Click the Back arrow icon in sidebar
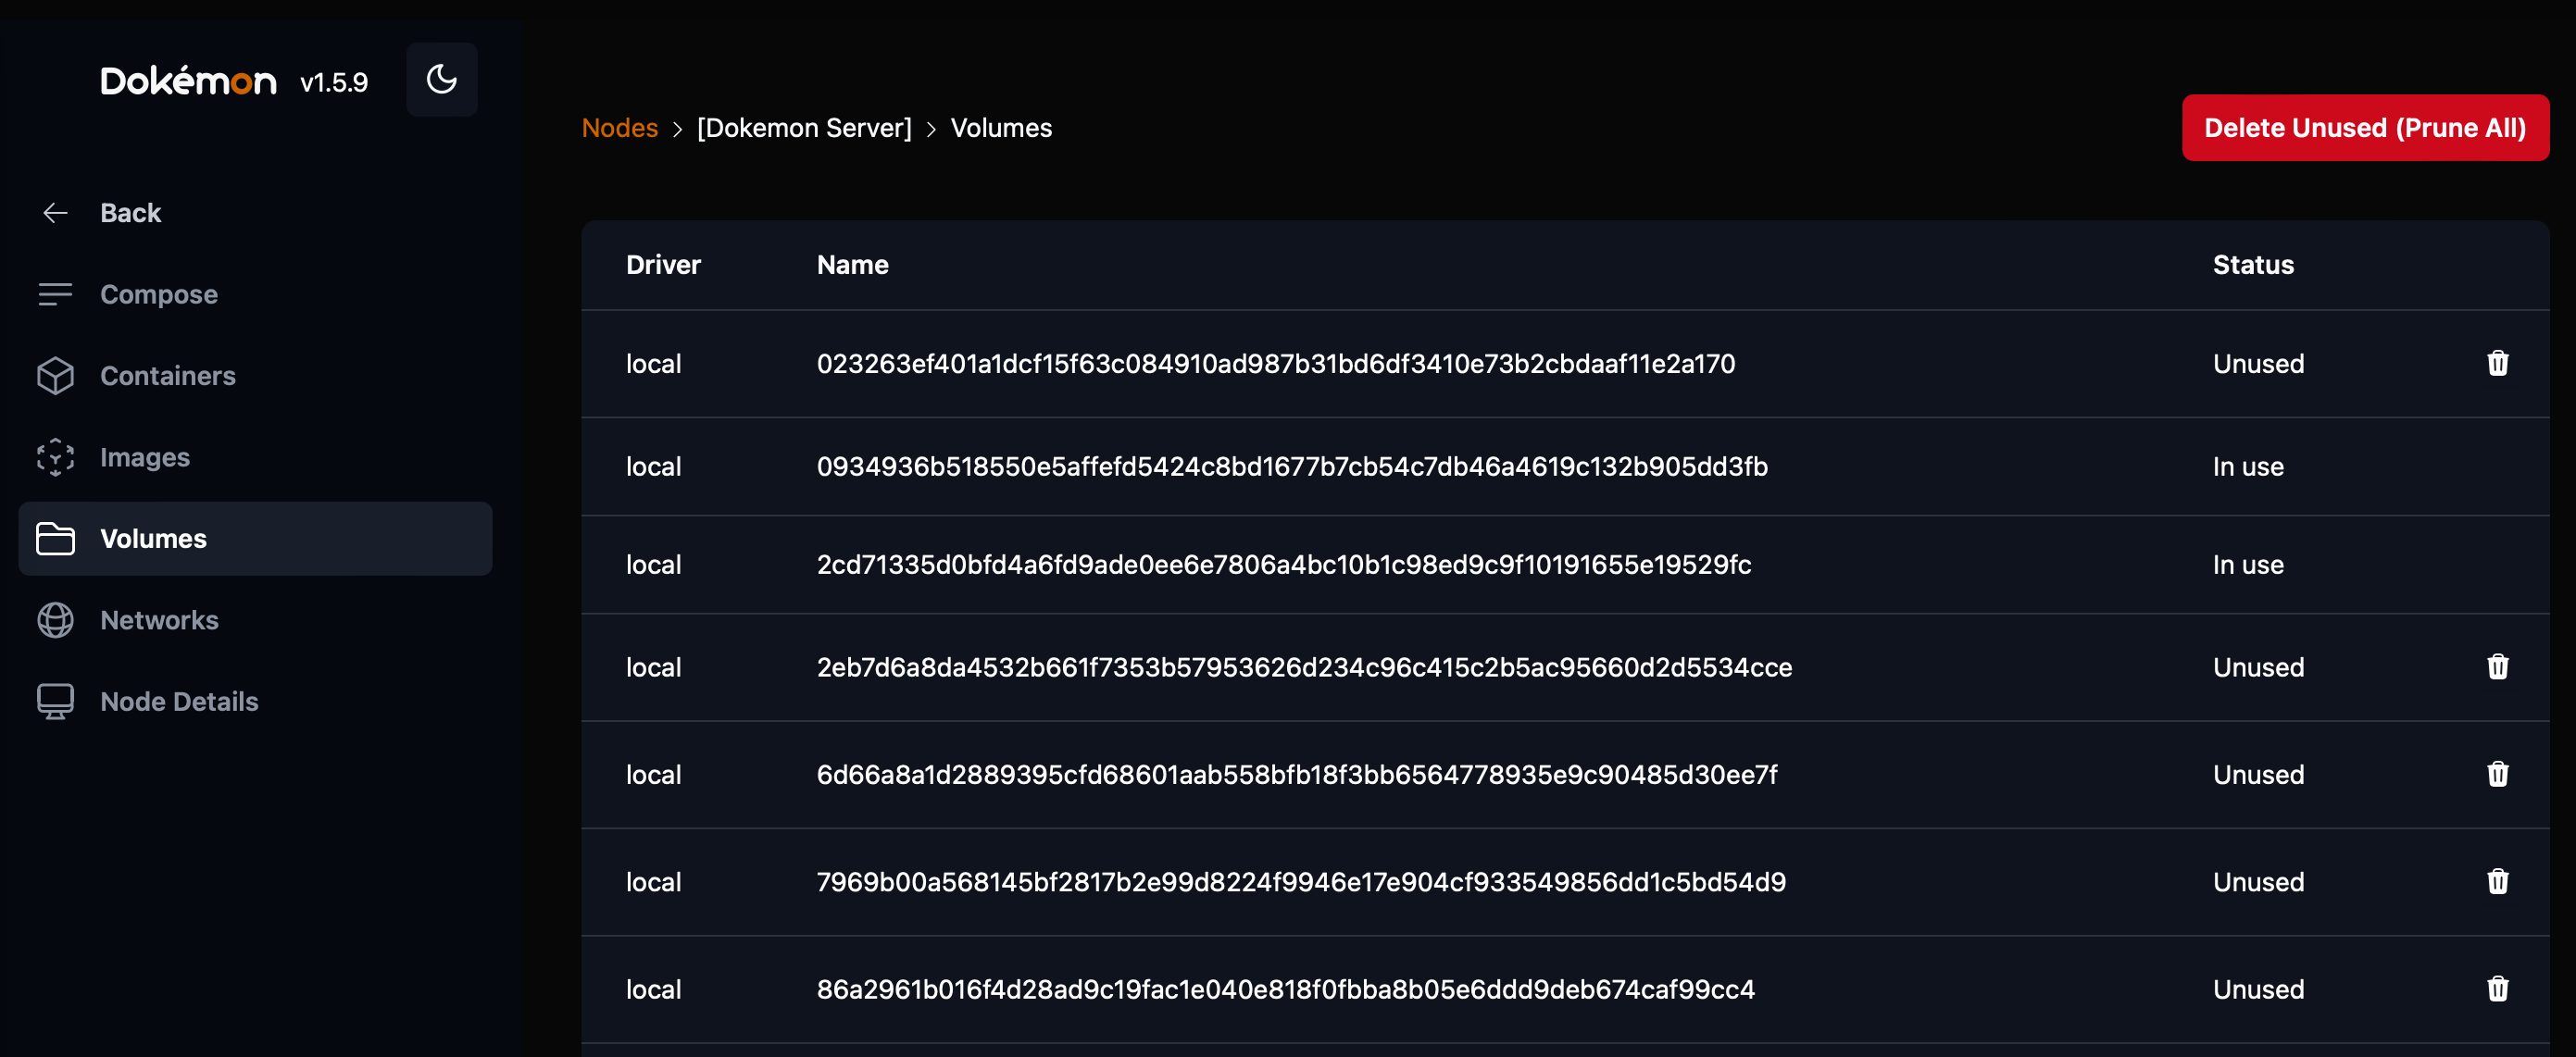 click(55, 213)
